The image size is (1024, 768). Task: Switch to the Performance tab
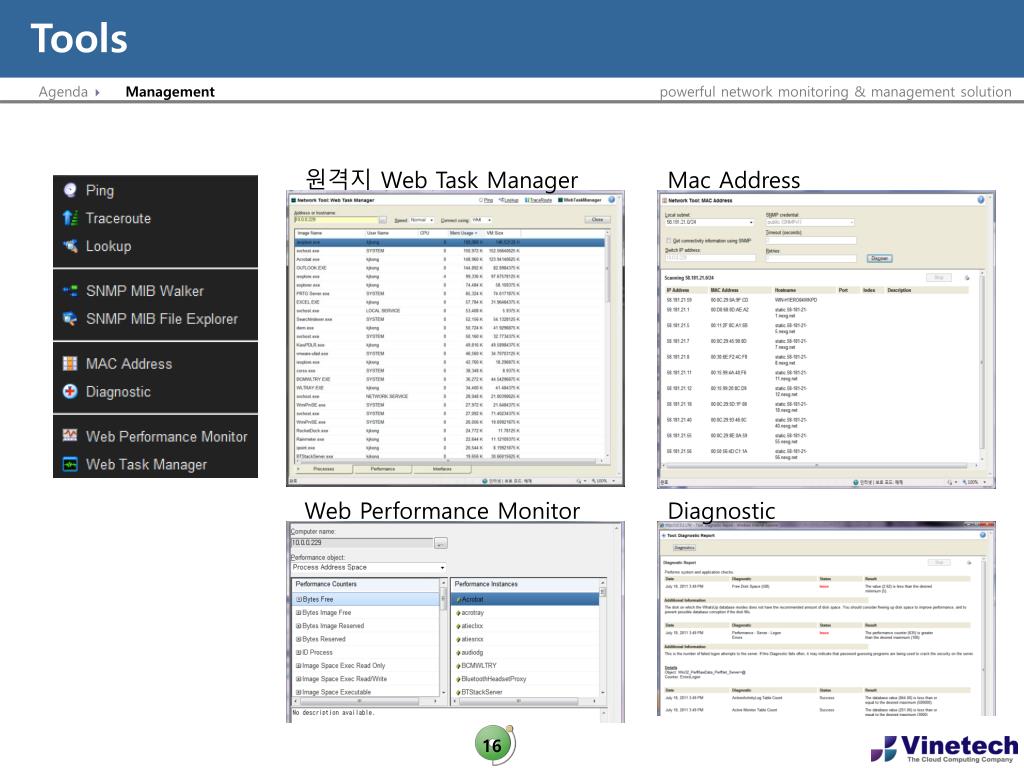pyautogui.click(x=383, y=469)
